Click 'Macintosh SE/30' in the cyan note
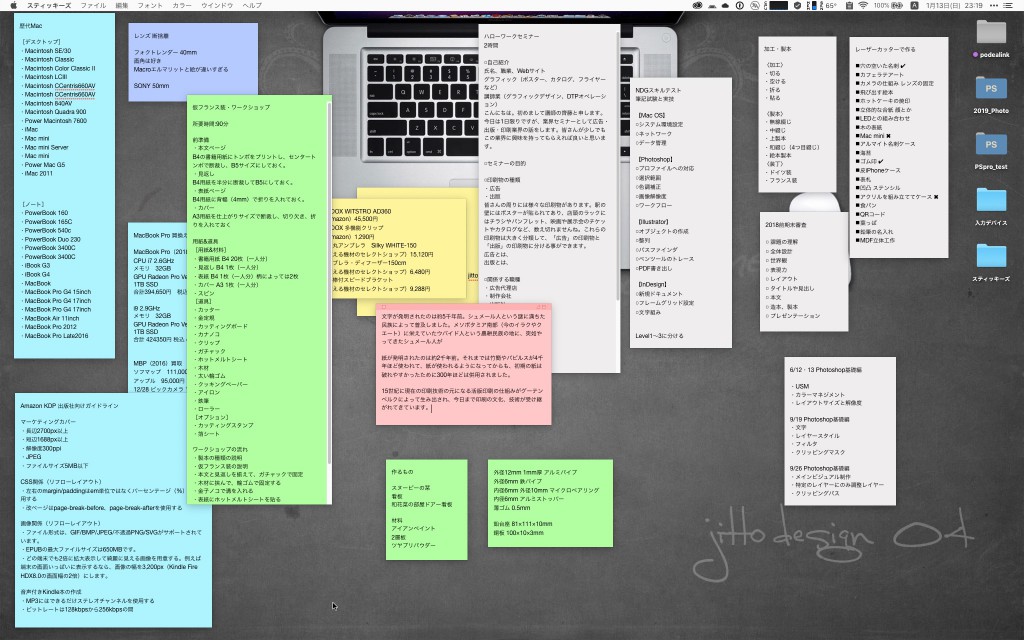Image resolution: width=1024 pixels, height=640 pixels. (x=46, y=50)
